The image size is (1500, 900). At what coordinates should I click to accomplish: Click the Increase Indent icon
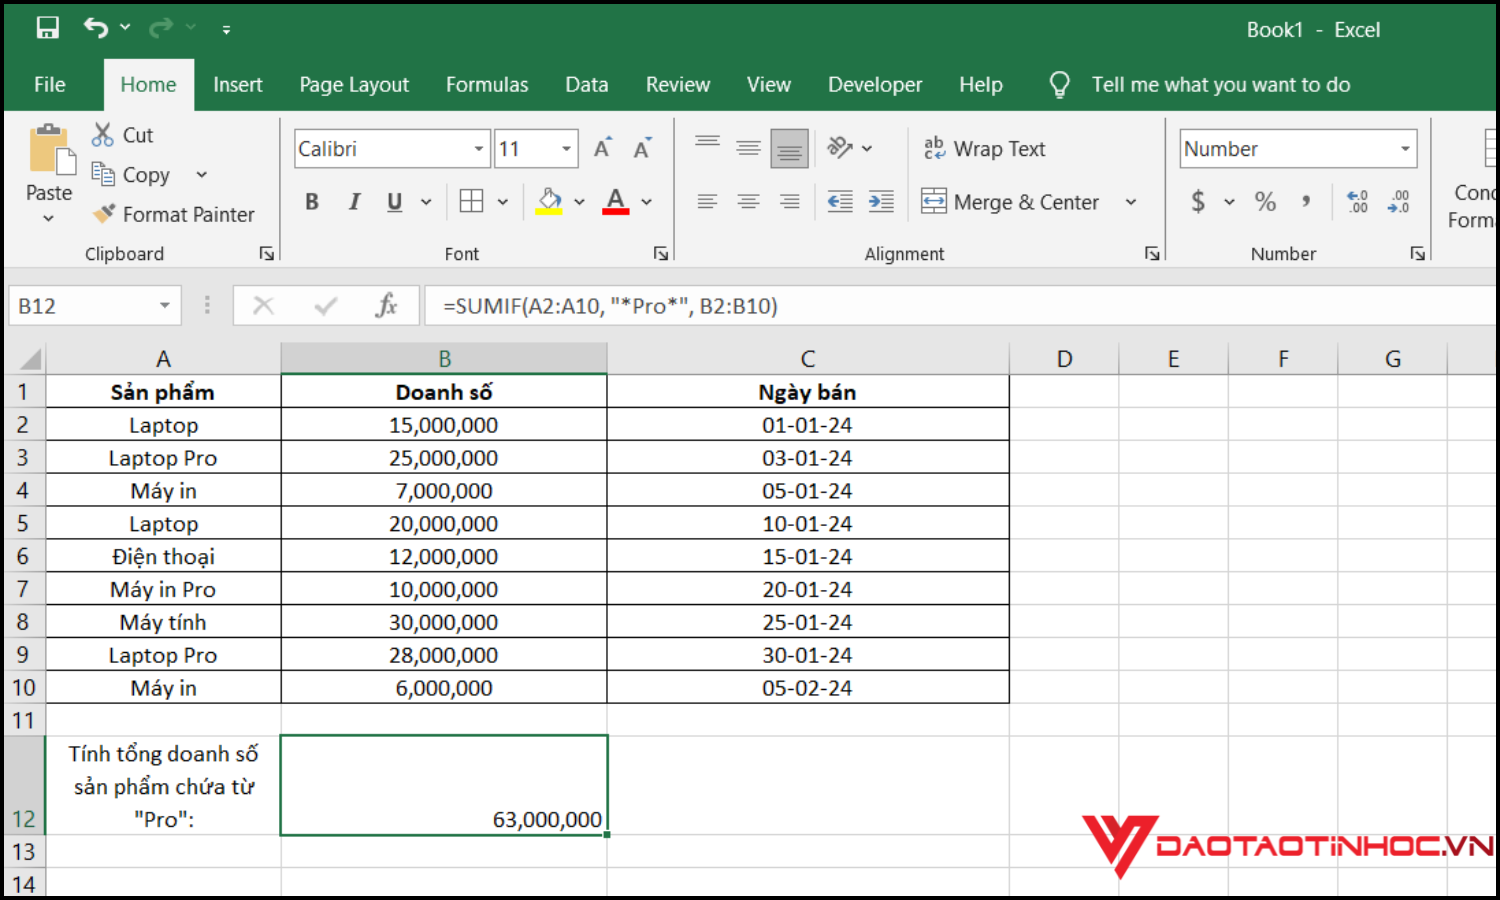pyautogui.click(x=881, y=202)
